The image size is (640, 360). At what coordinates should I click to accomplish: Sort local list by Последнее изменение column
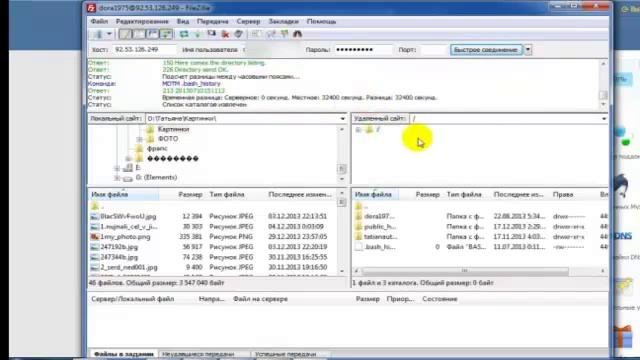click(300, 195)
